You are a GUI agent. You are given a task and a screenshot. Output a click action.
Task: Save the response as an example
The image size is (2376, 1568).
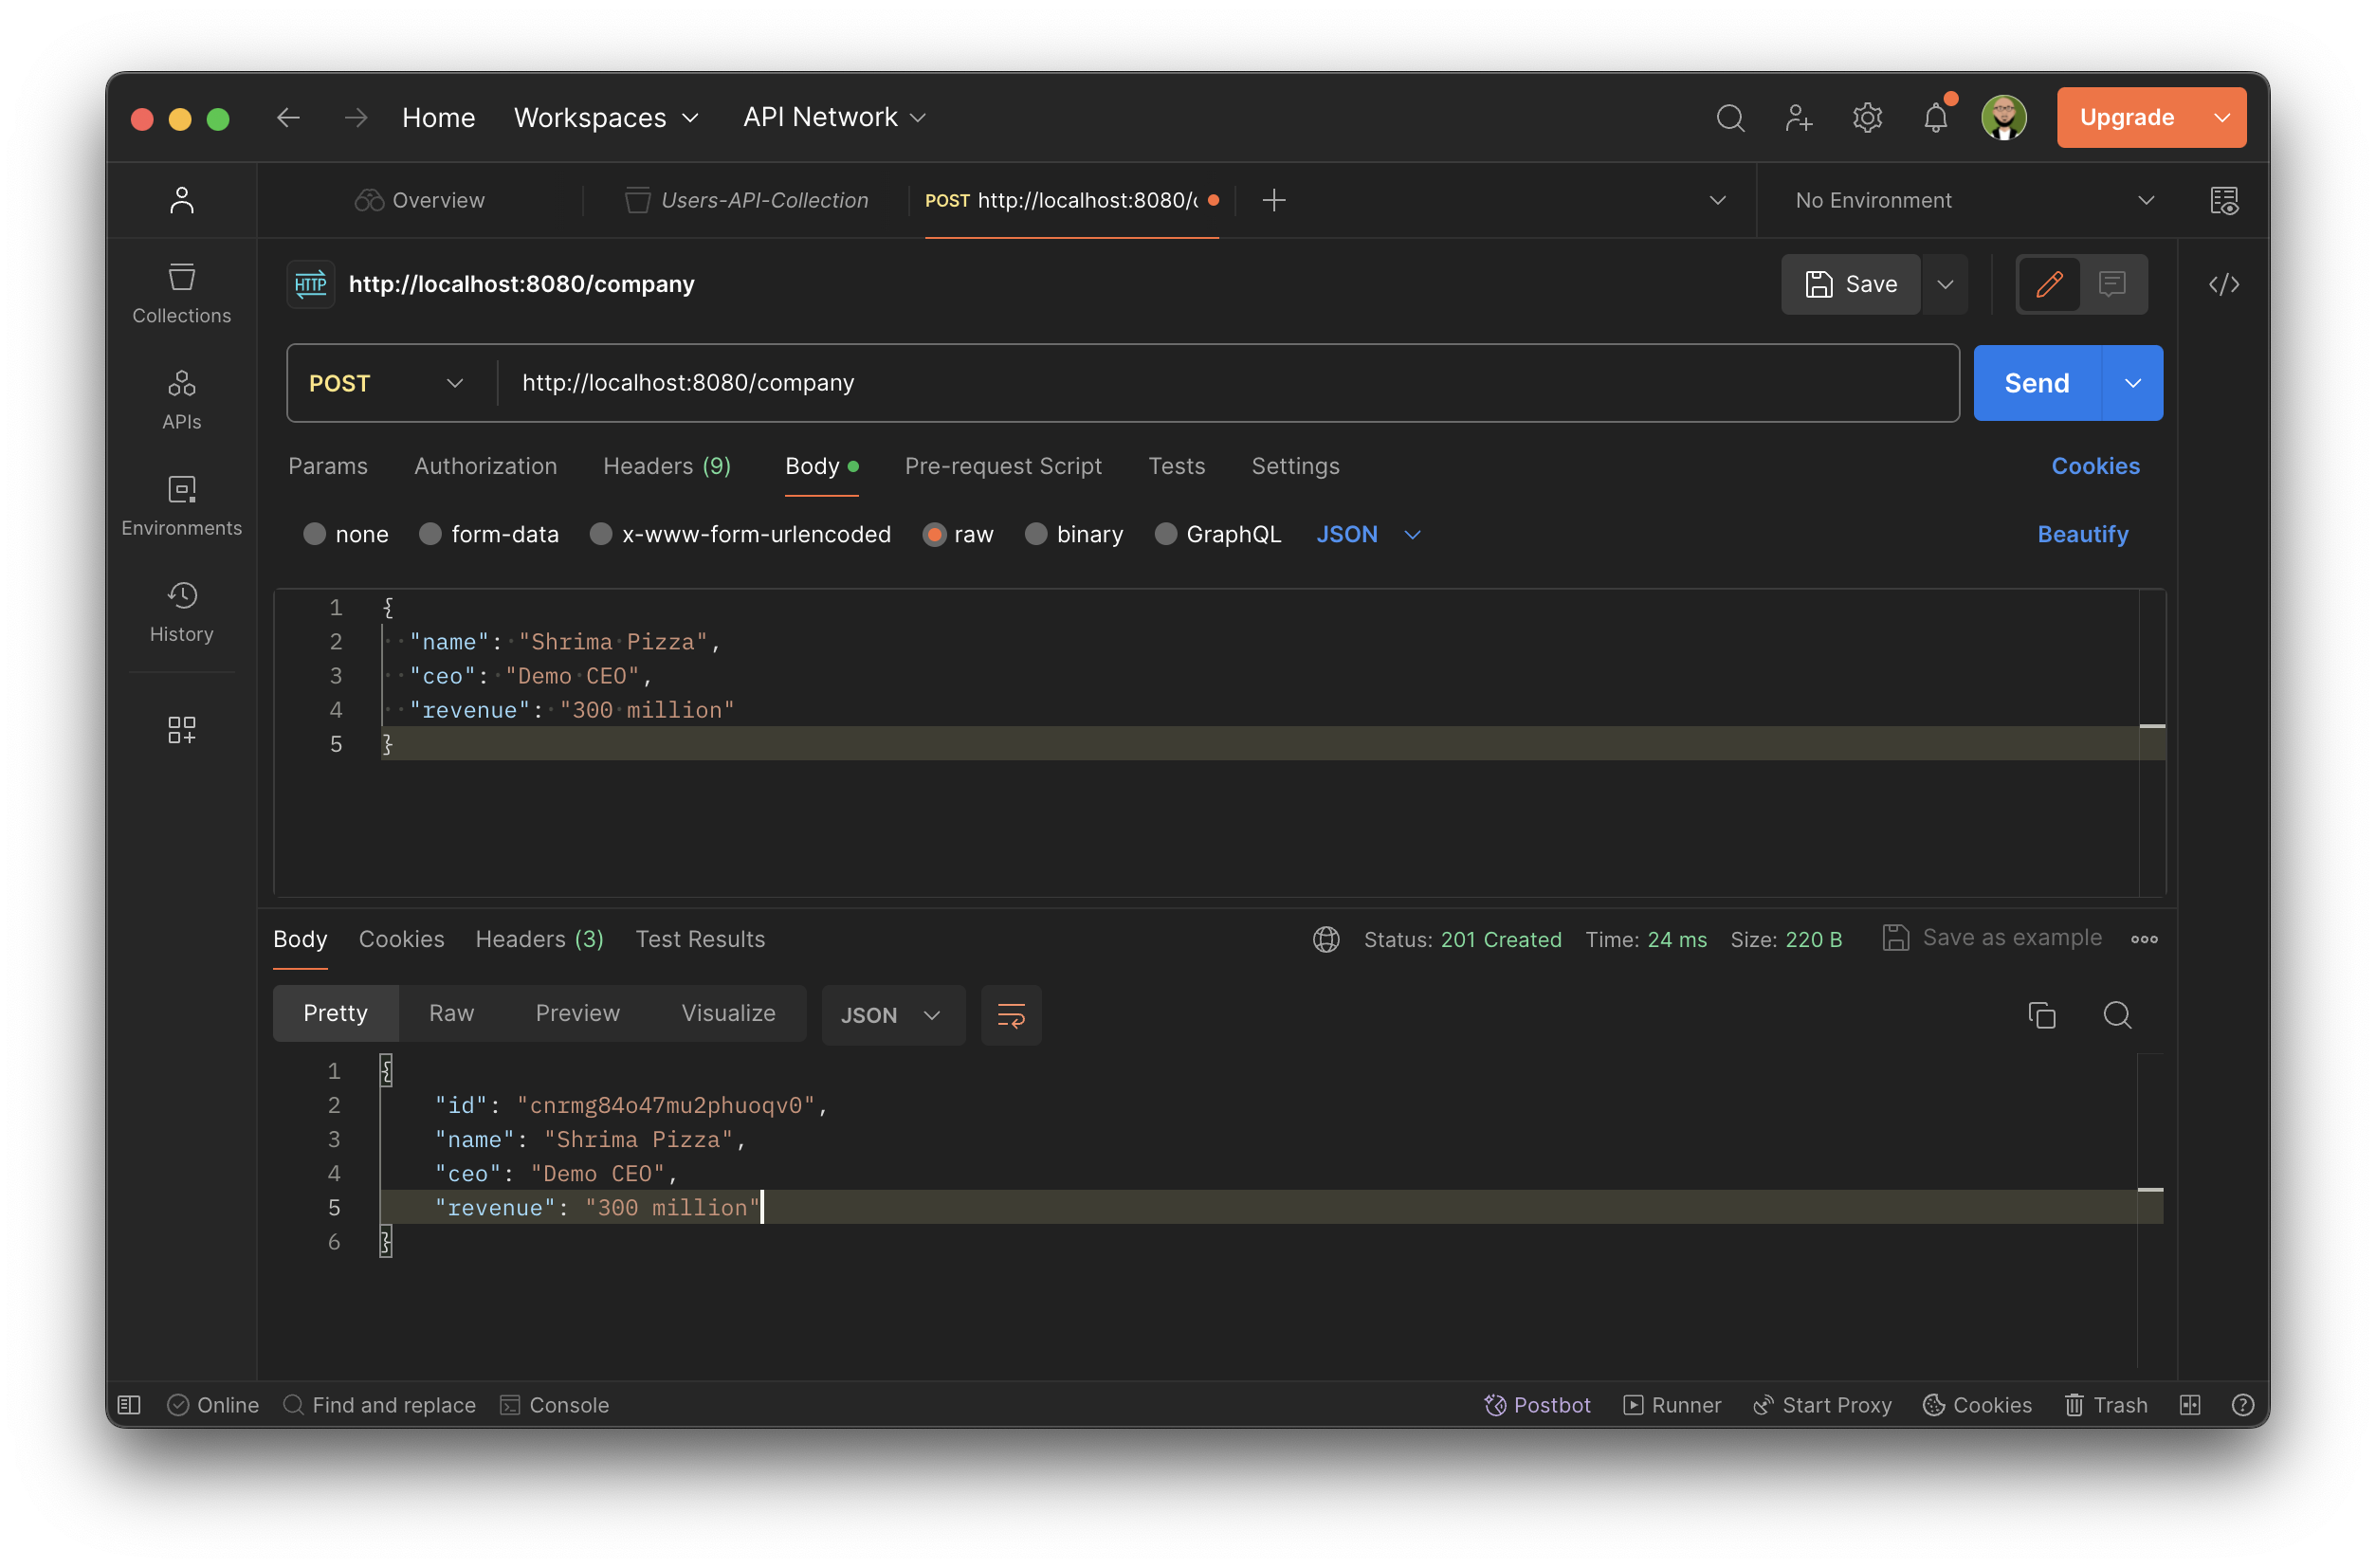(x=1991, y=937)
